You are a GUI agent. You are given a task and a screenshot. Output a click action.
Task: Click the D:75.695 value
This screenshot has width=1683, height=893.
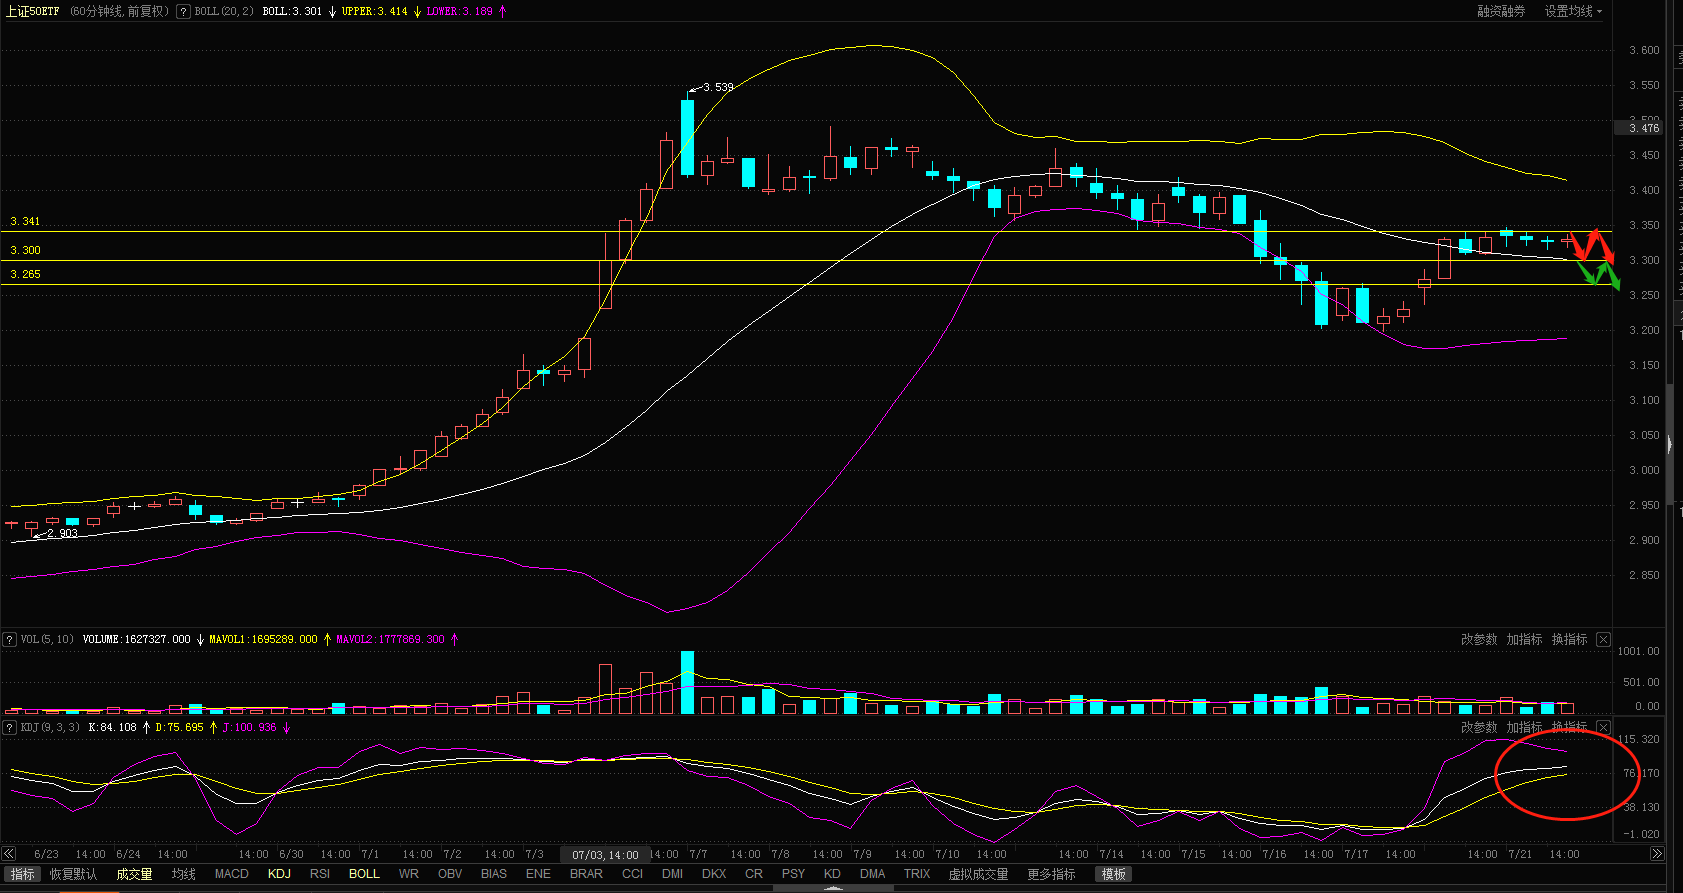[179, 728]
